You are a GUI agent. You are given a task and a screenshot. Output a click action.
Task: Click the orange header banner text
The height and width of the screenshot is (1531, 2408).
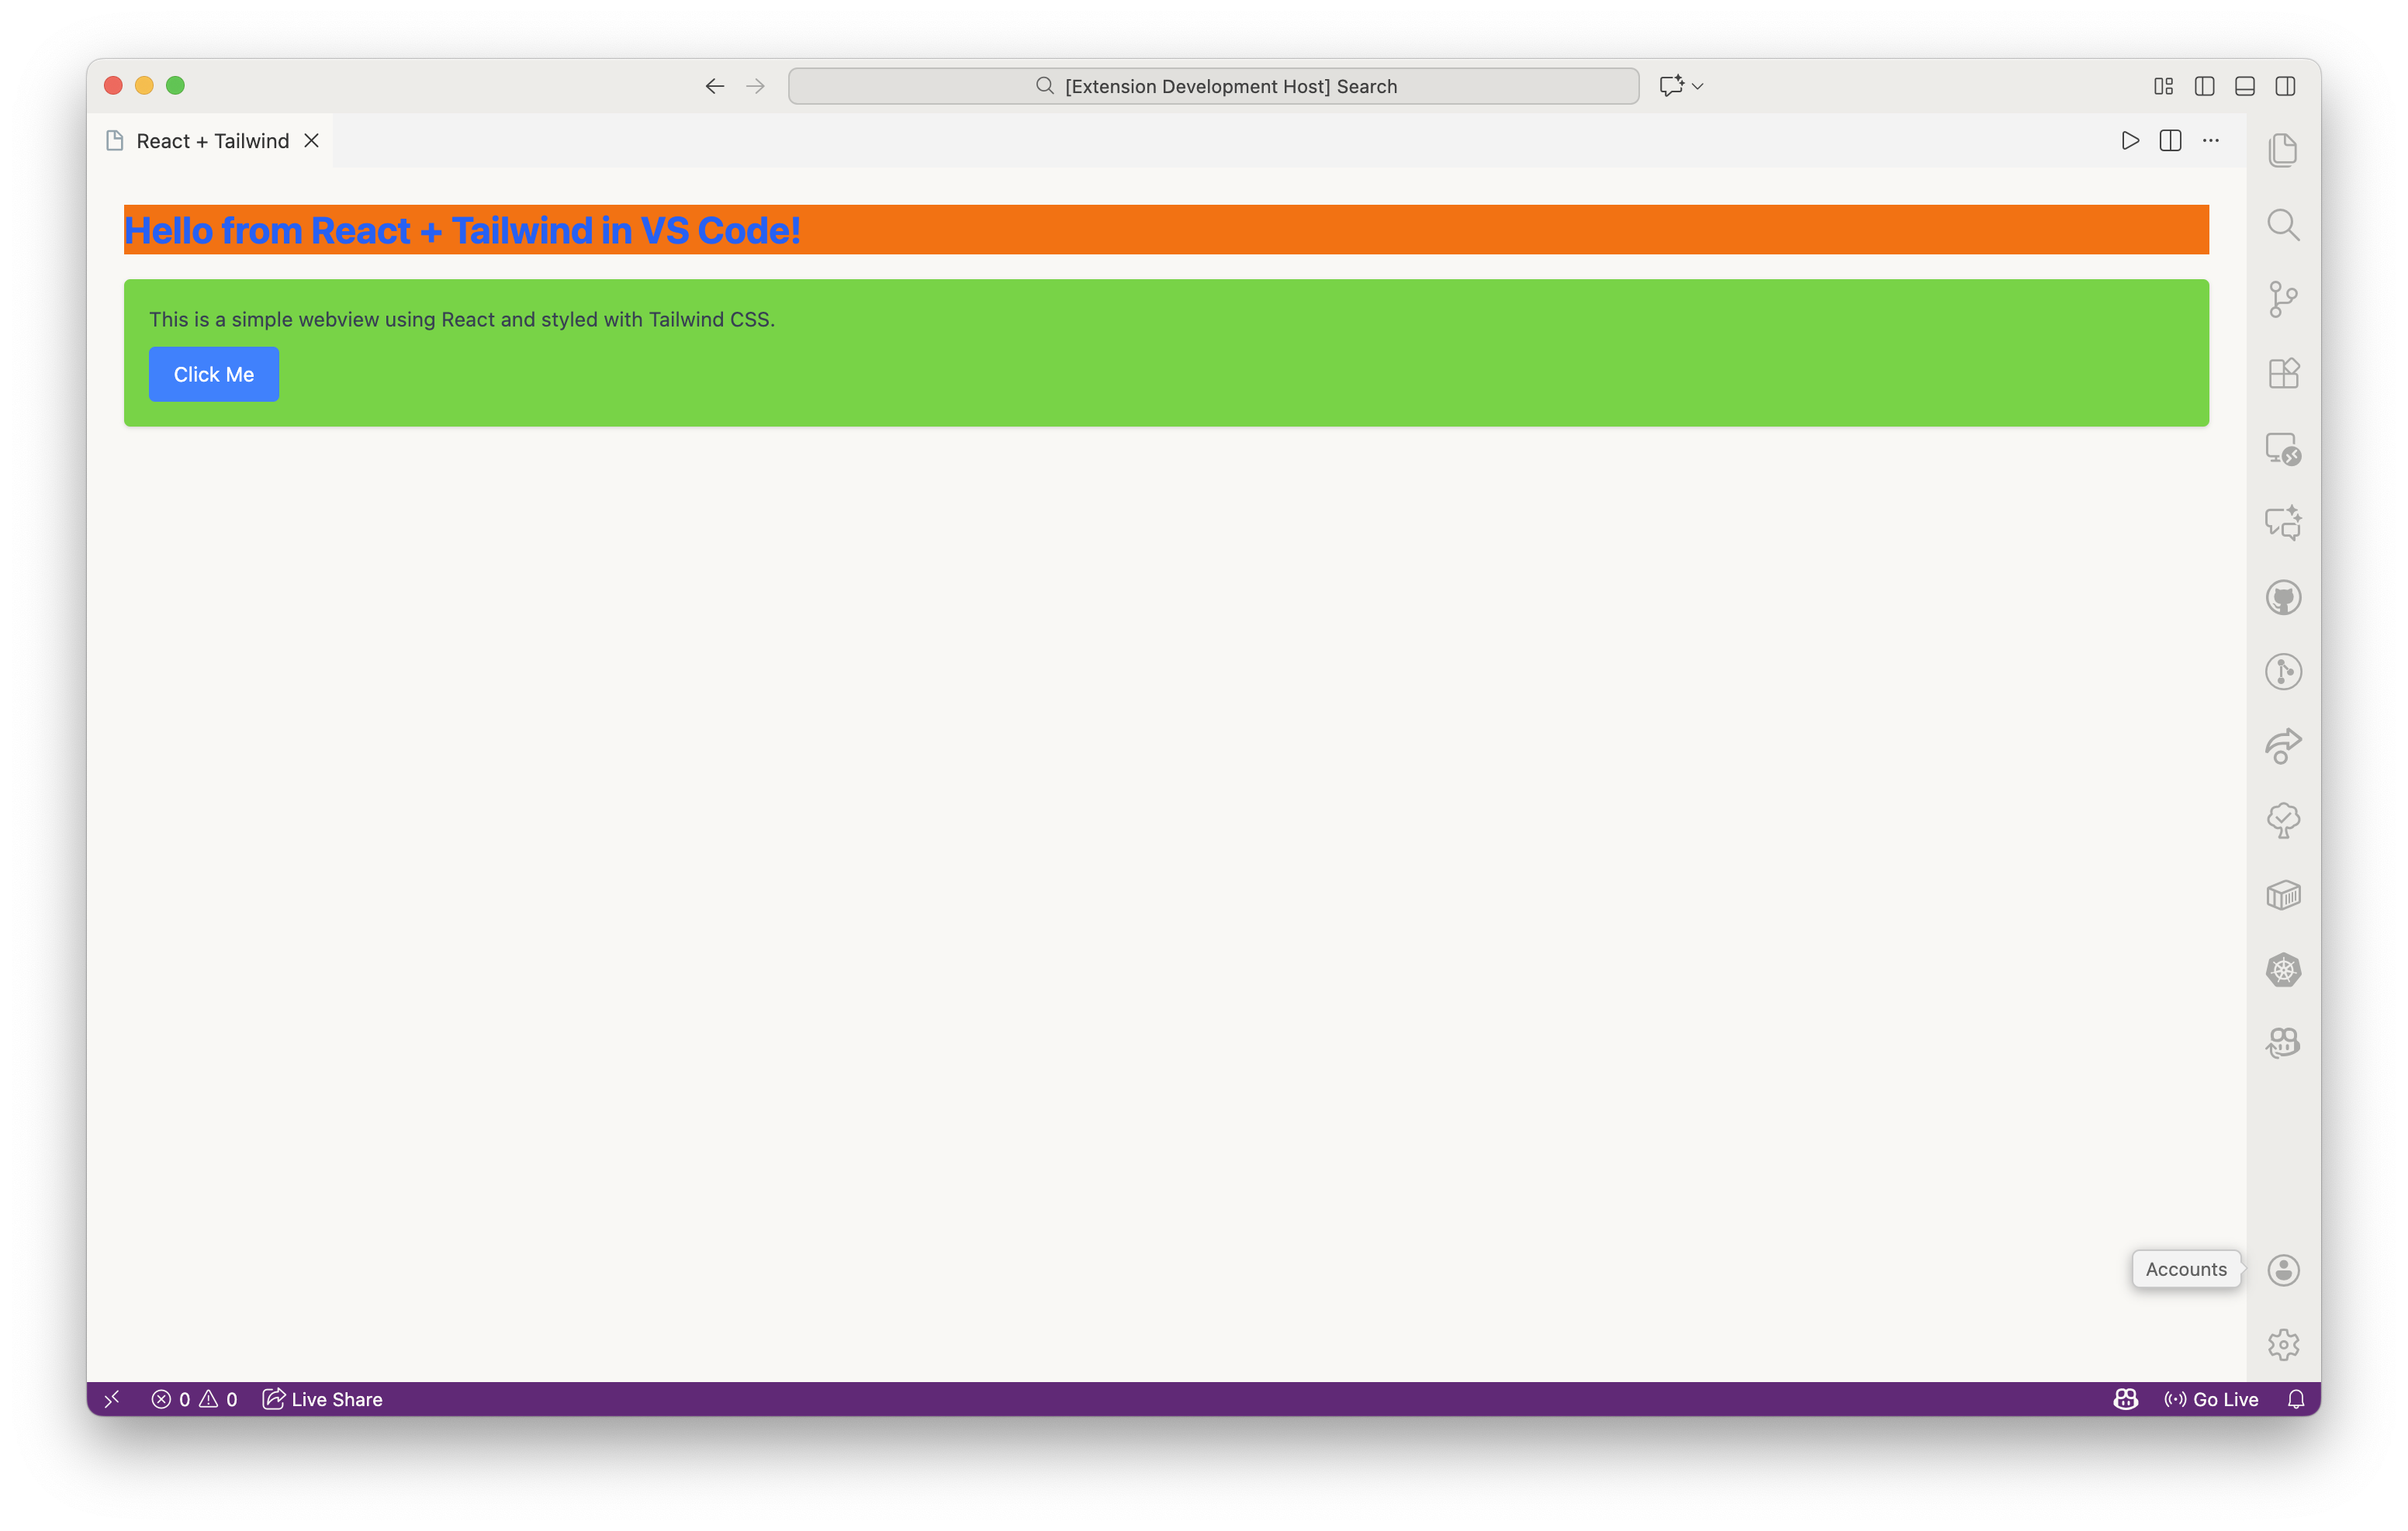coord(462,229)
